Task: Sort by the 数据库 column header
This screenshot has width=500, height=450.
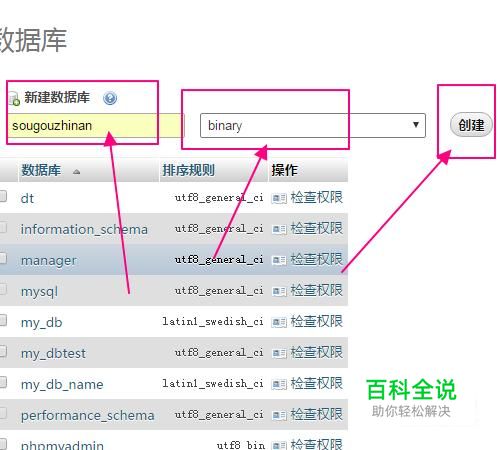Action: click(x=41, y=170)
